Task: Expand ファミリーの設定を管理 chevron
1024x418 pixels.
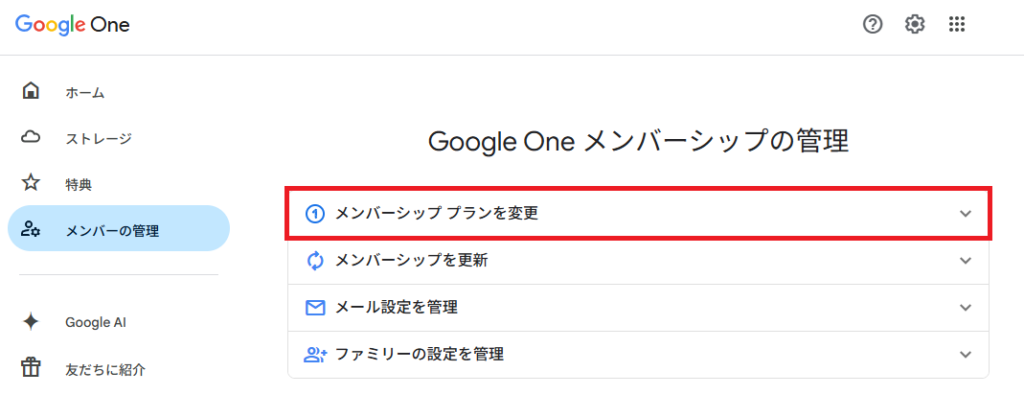Action: pos(965,354)
